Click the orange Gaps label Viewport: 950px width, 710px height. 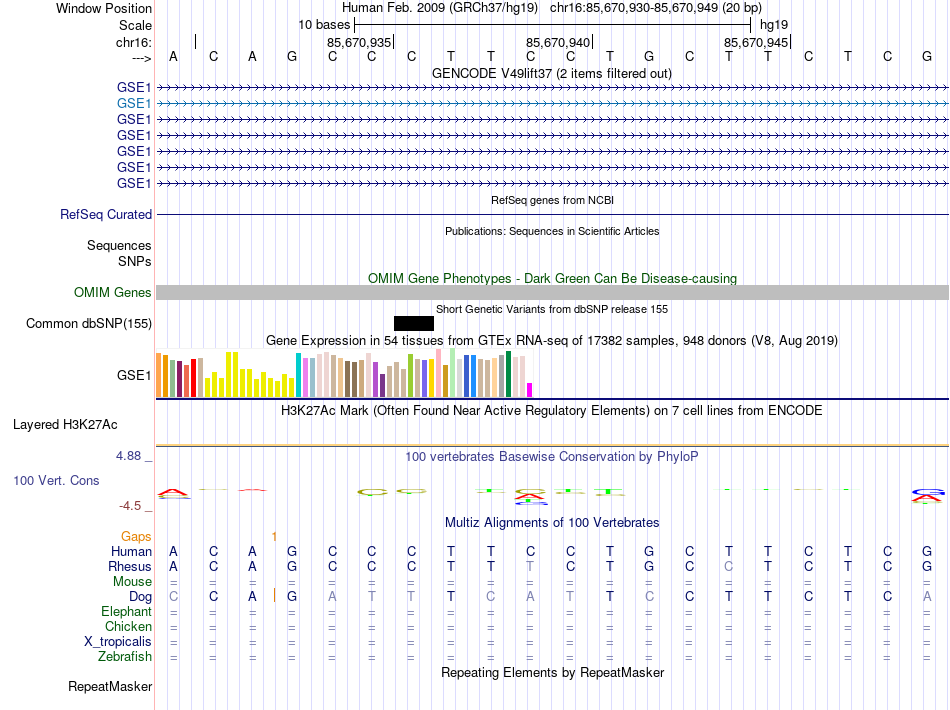pos(136,536)
